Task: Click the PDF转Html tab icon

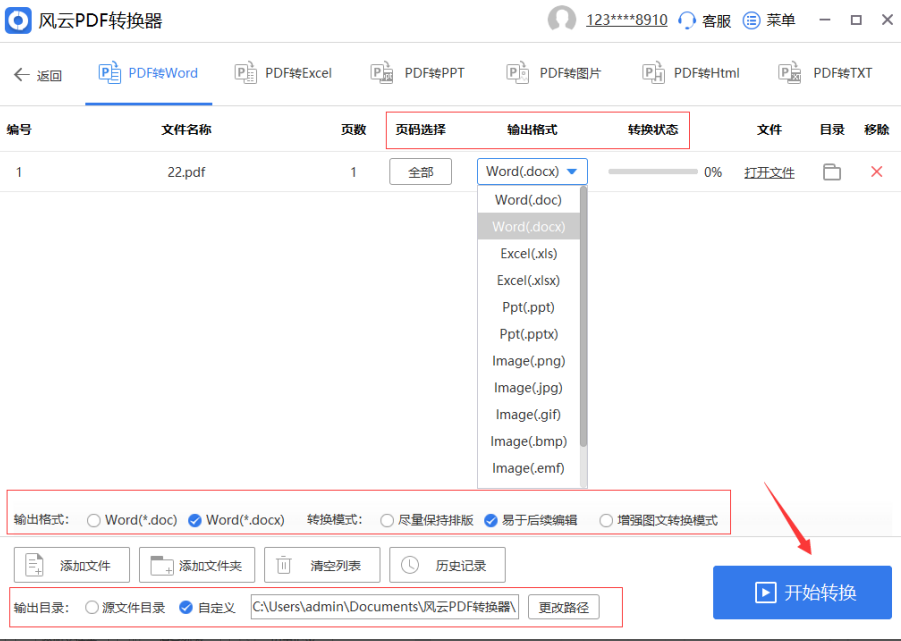Action: click(653, 73)
